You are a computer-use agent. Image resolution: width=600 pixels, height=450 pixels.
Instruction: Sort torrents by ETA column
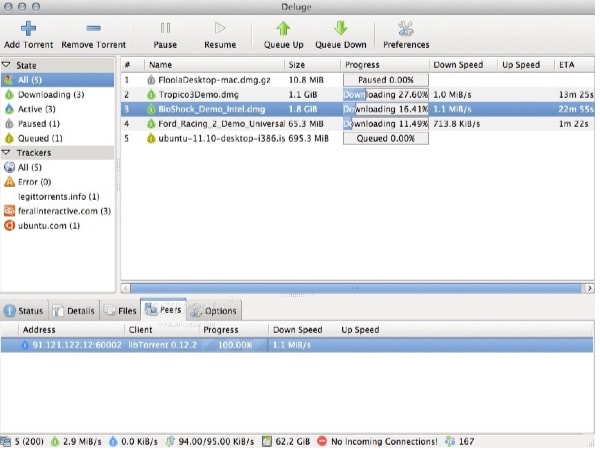574,65
